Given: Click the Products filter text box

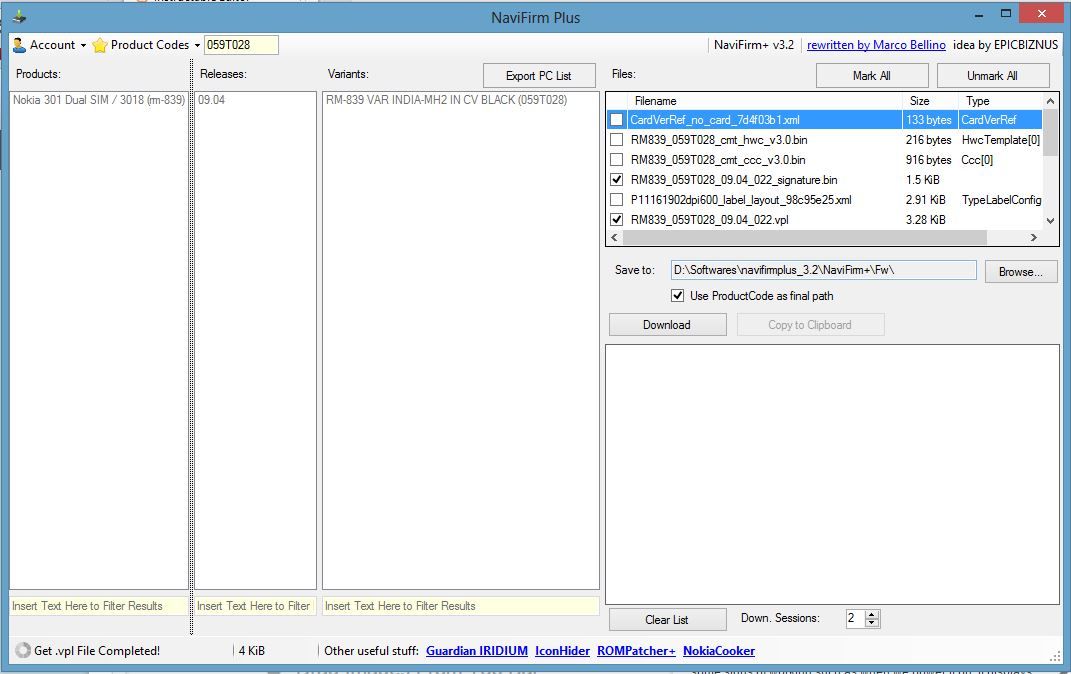Looking at the screenshot, I should coord(98,606).
